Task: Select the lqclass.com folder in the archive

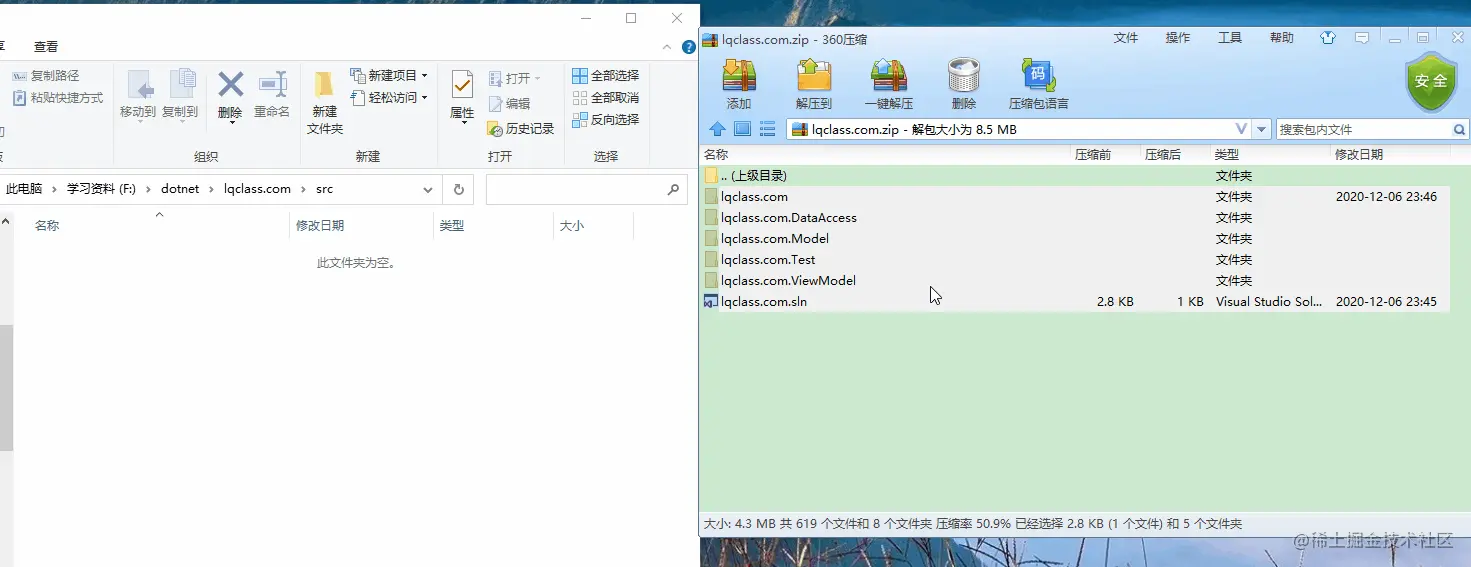Action: coord(1075,197)
